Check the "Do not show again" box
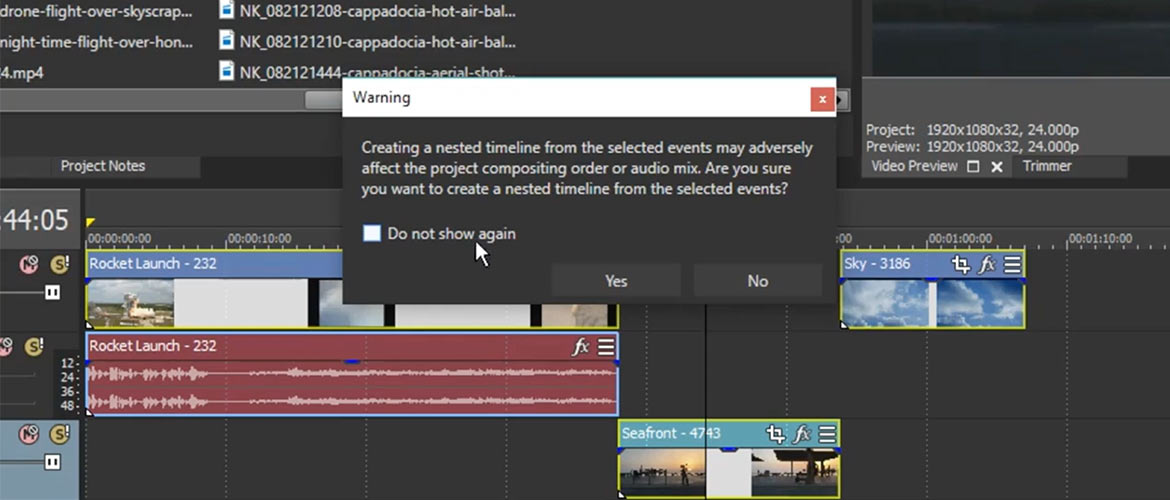Screen dimensions: 1170x500 coord(372,234)
